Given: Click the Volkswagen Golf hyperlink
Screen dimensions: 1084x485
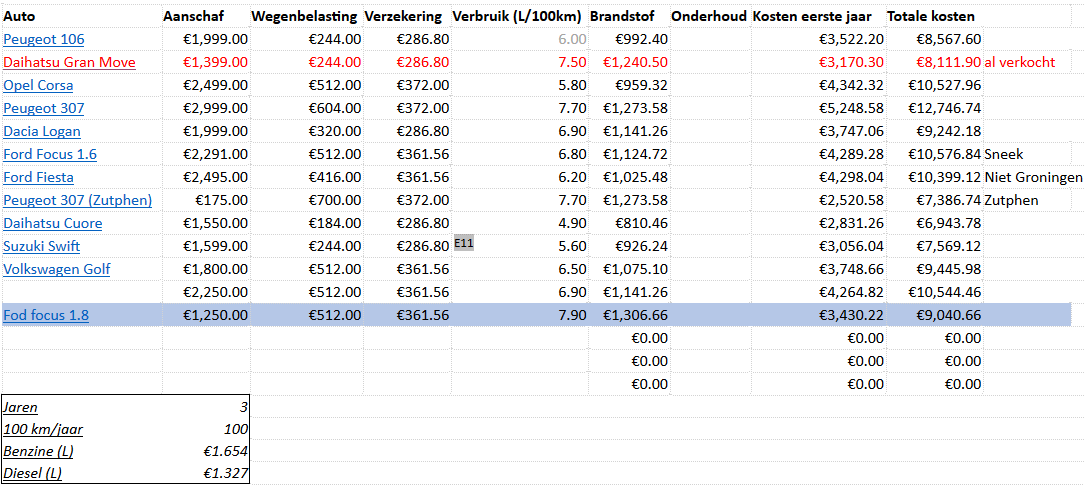Looking at the screenshot, I should 57,269.
